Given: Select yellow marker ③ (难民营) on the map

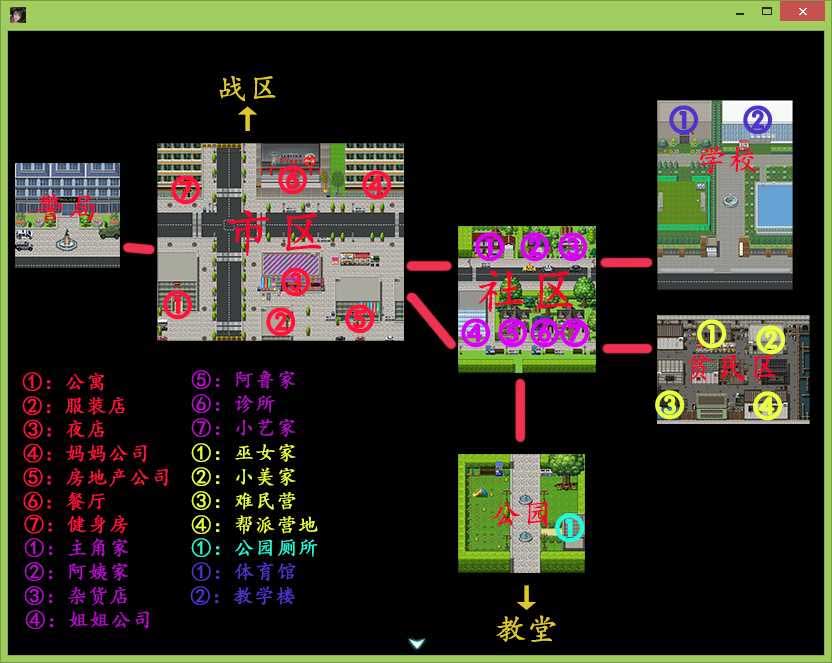Looking at the screenshot, I should coord(670,405).
